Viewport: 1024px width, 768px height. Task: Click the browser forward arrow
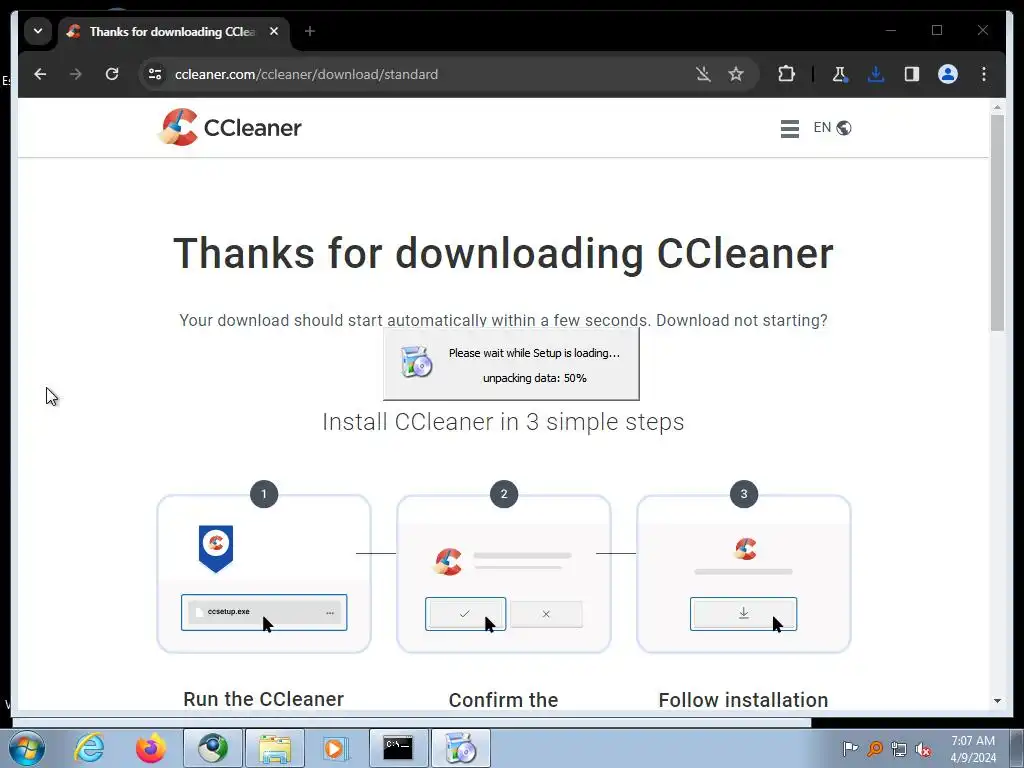[76, 74]
